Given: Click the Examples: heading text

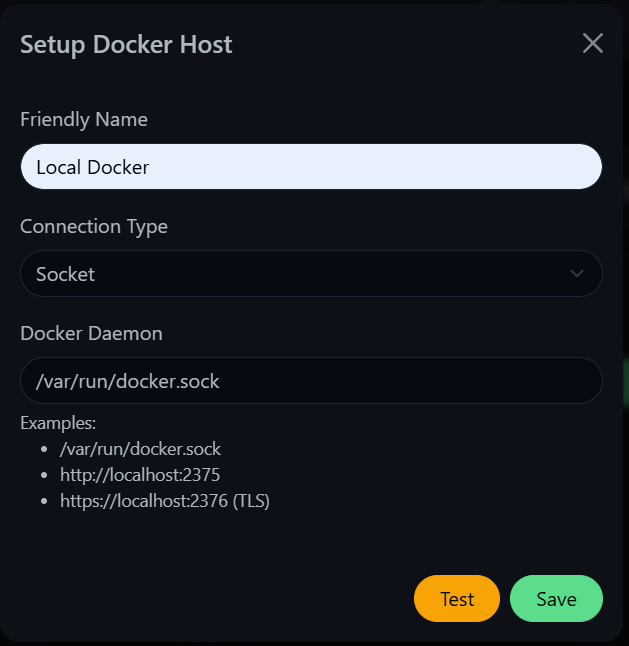Looking at the screenshot, I should click(58, 423).
